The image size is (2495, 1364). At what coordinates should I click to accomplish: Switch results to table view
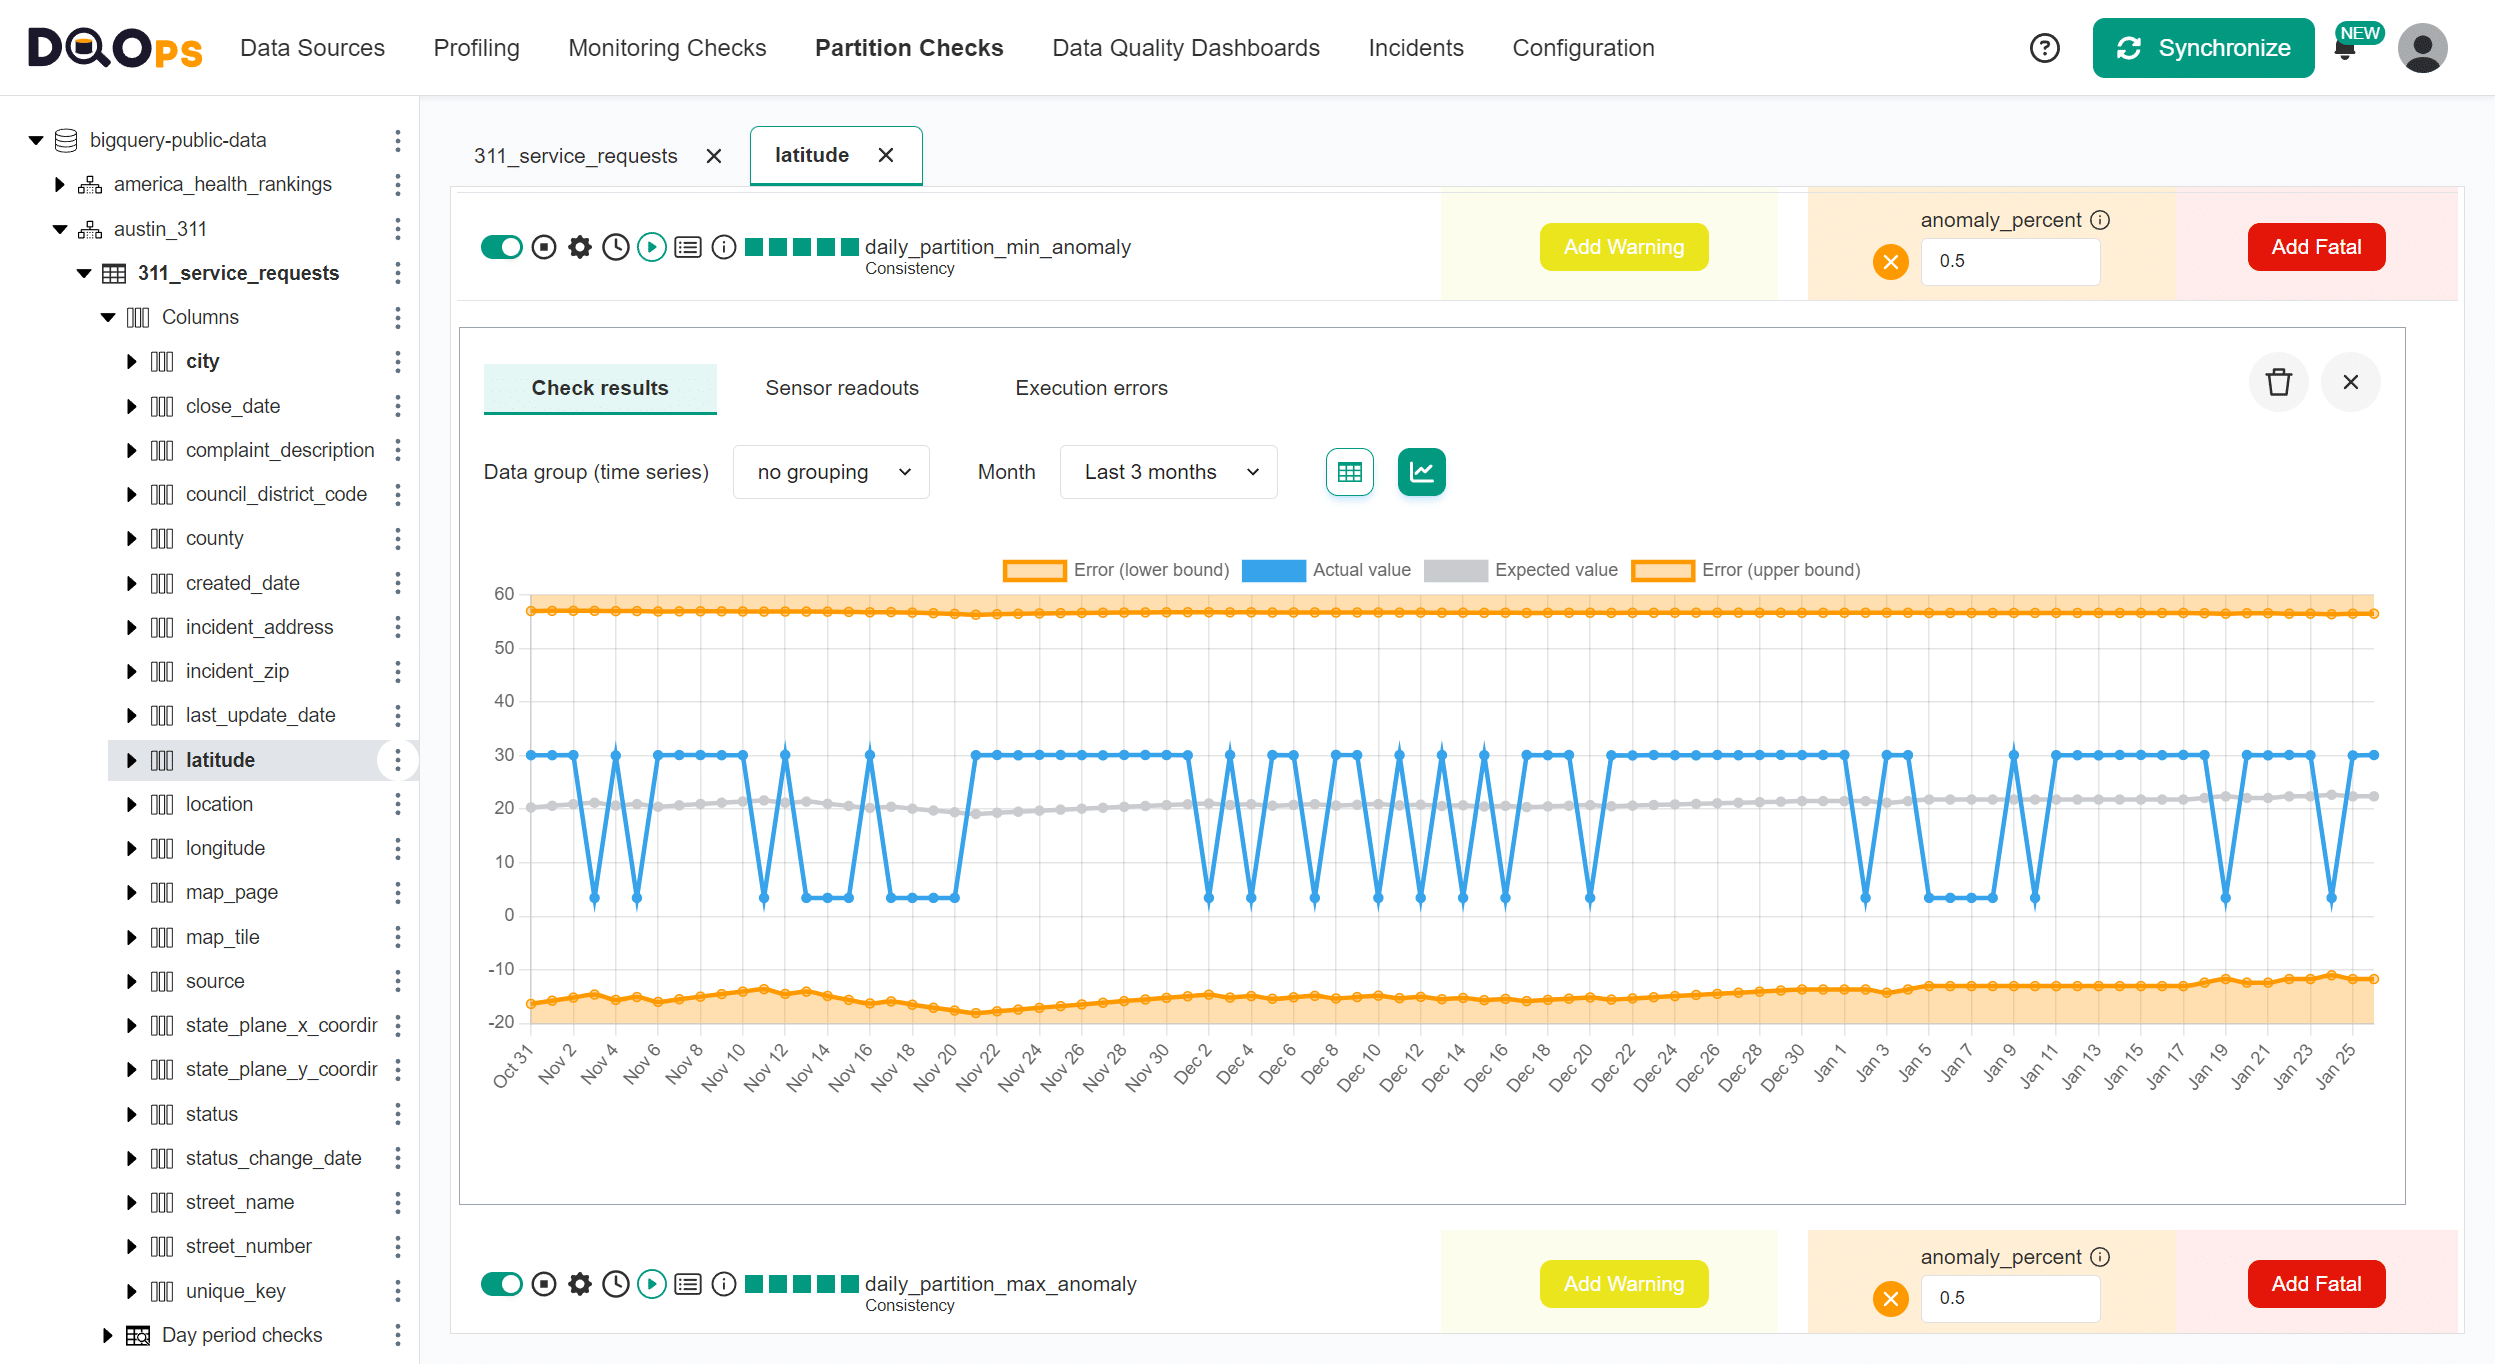click(x=1349, y=472)
